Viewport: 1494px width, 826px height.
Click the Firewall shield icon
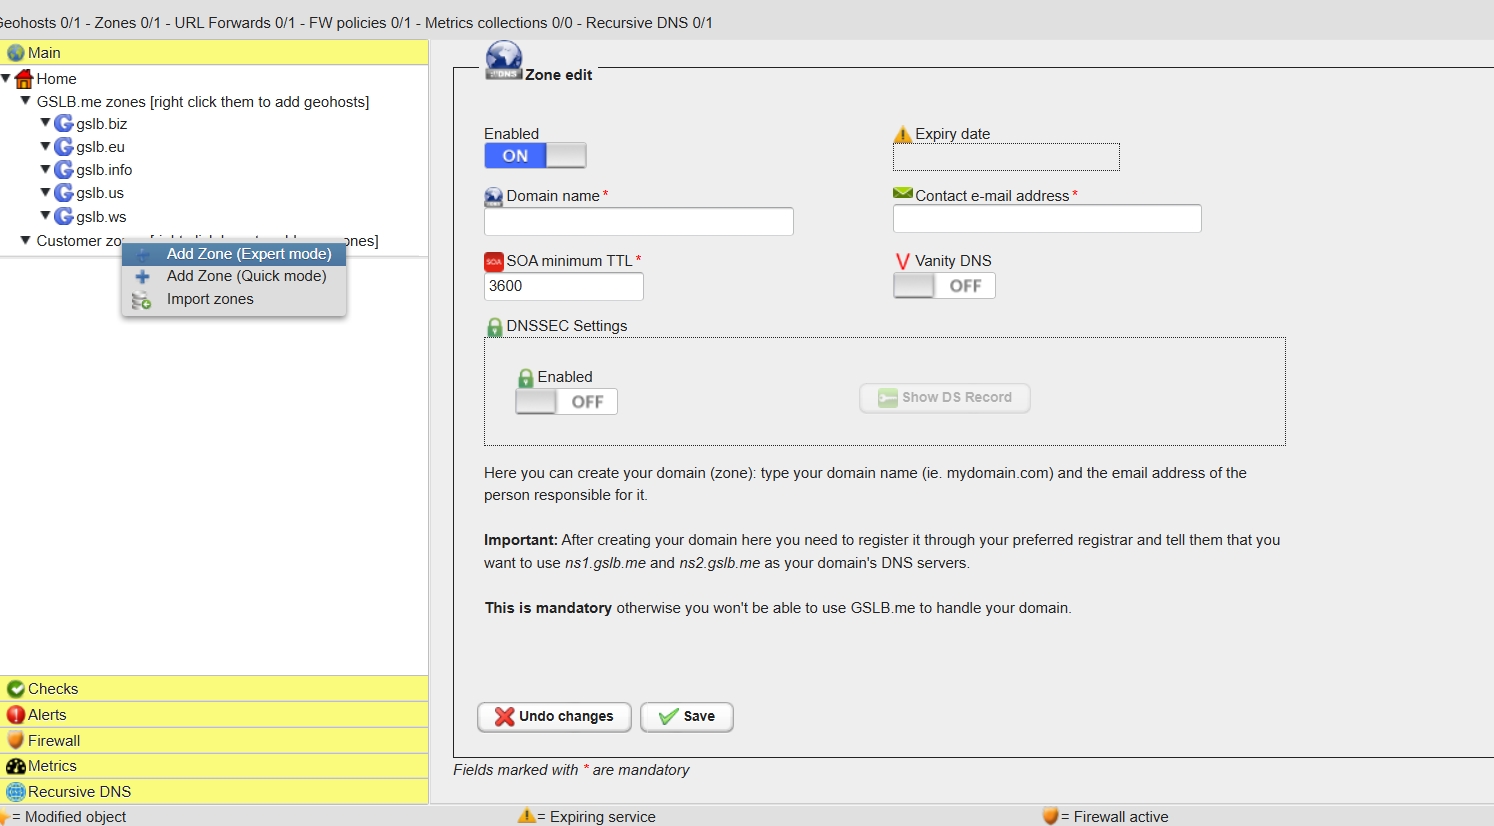click(16, 740)
